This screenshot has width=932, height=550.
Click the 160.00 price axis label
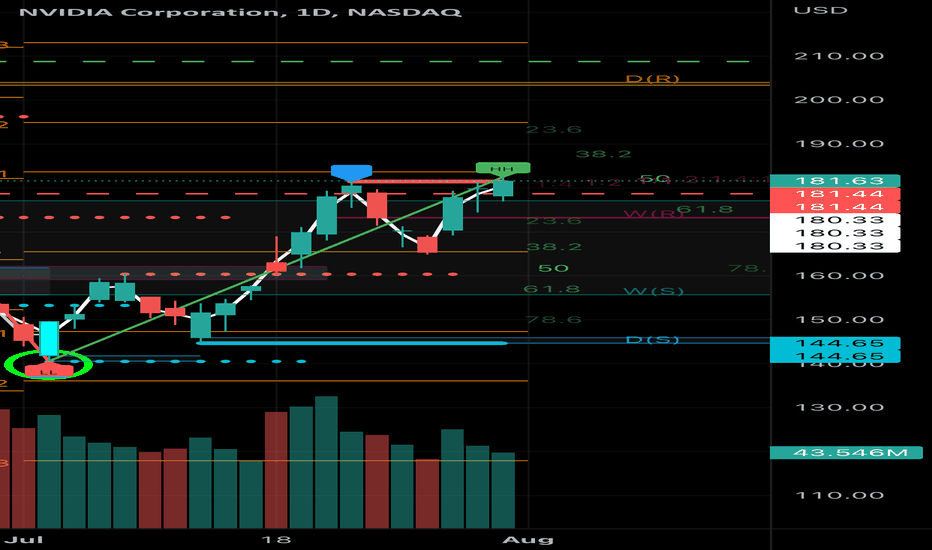(839, 276)
